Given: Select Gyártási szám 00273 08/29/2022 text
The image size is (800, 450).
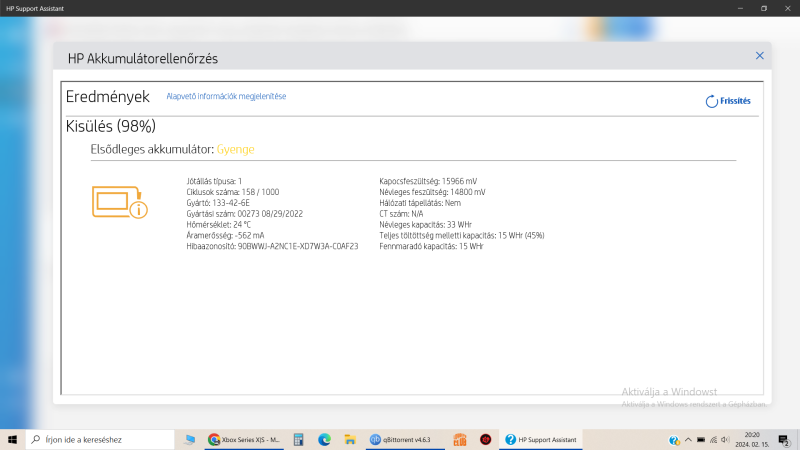Looking at the screenshot, I should (x=244, y=214).
